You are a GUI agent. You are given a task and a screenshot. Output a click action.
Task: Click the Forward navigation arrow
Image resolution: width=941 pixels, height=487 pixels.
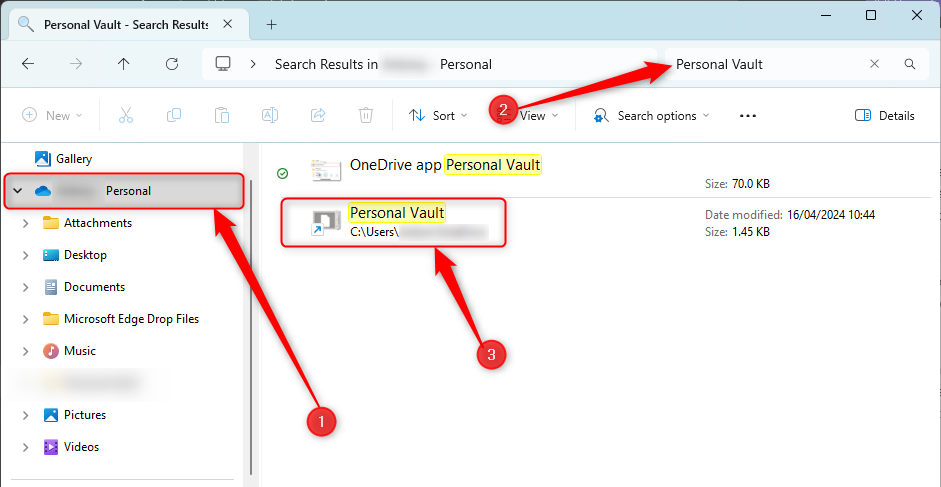point(76,64)
